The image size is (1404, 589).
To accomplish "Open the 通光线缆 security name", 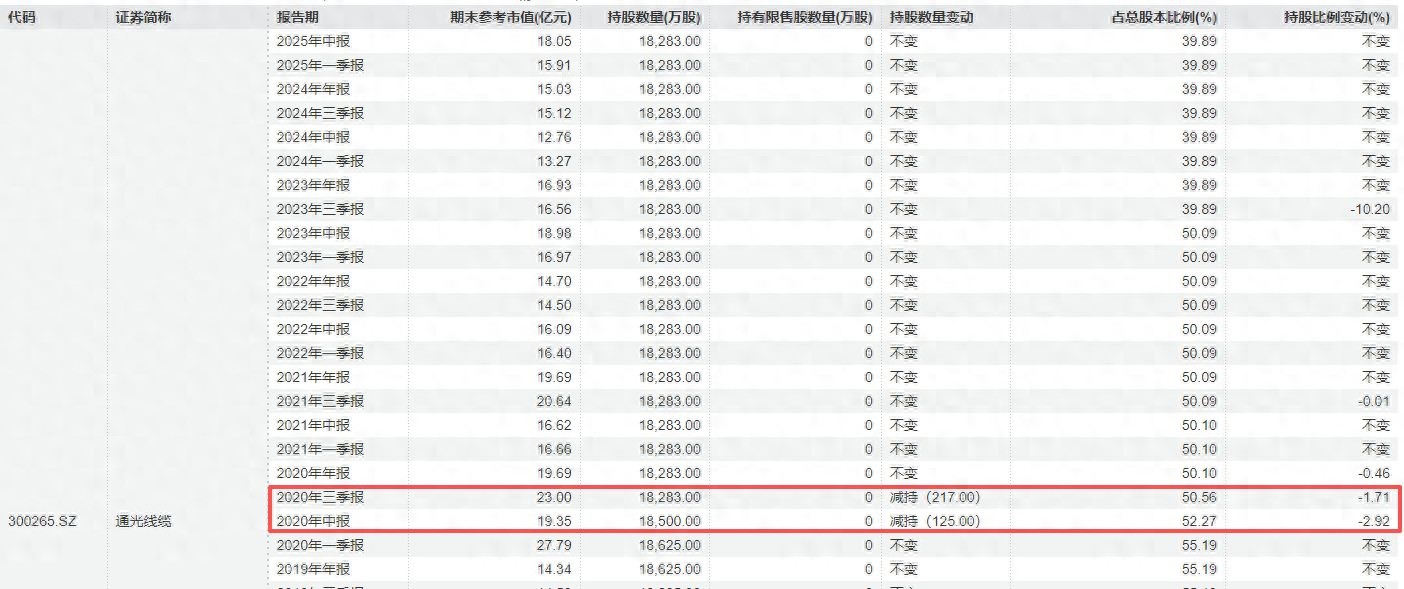I will (x=143, y=521).
